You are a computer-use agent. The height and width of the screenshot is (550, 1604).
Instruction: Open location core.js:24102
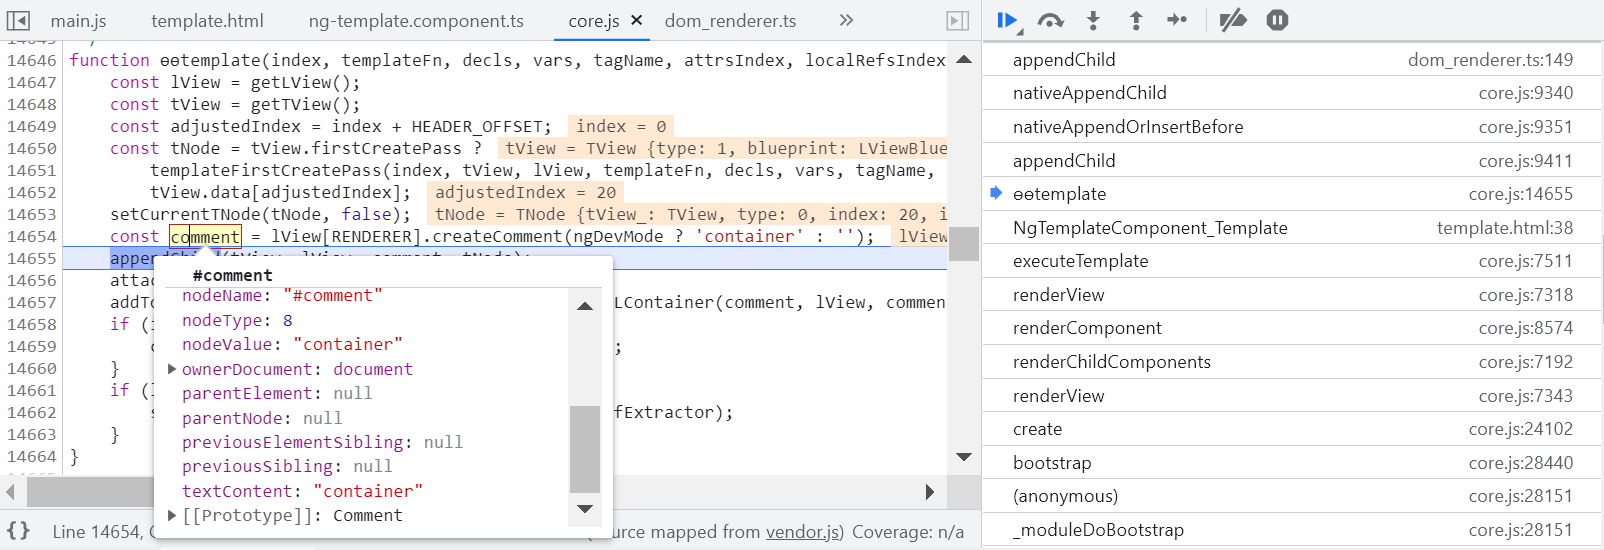click(1521, 429)
